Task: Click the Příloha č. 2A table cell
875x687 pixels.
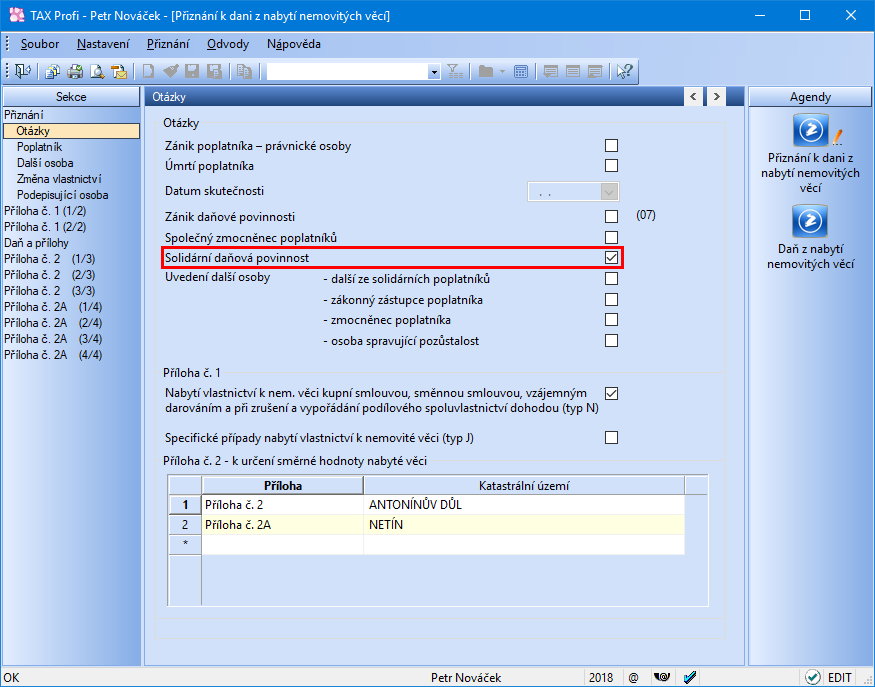Action: pos(282,525)
